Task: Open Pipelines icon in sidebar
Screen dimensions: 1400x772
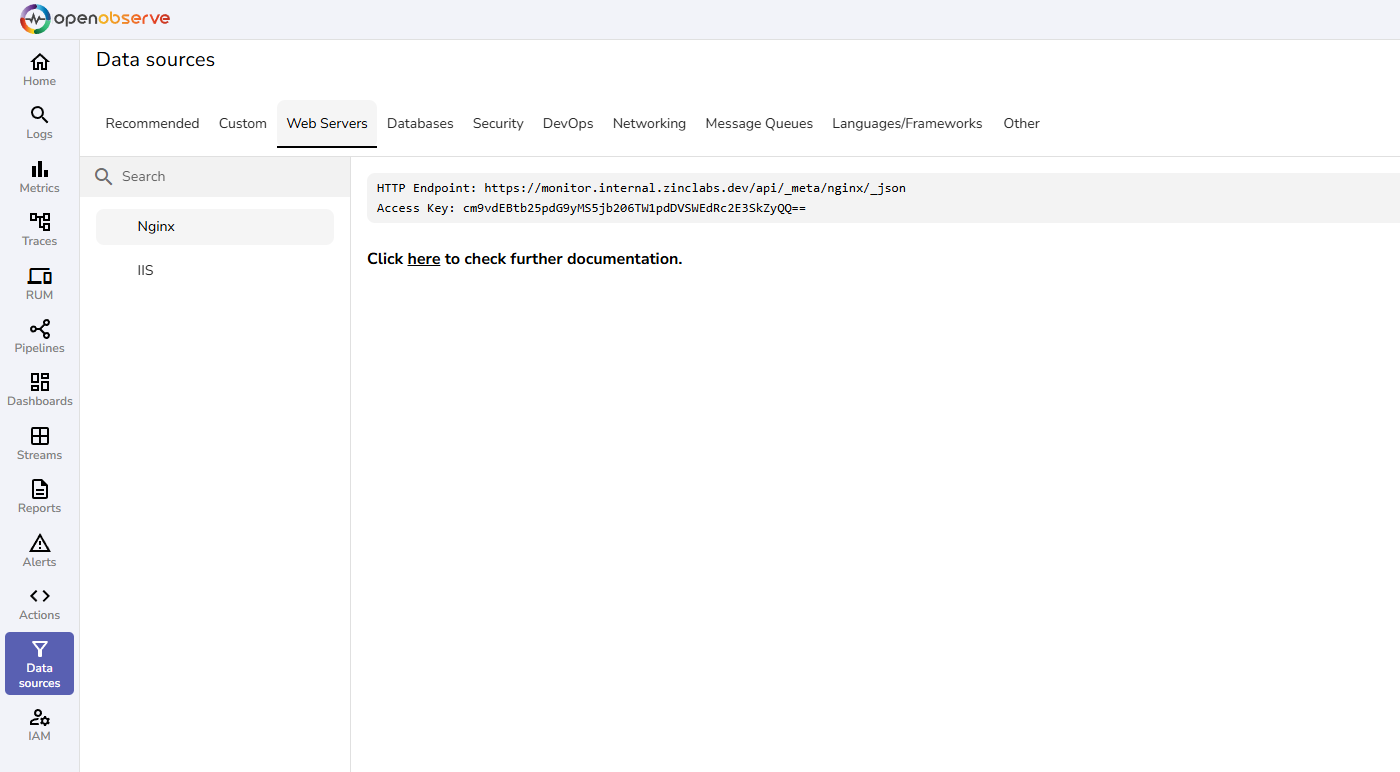Action: coord(40,329)
